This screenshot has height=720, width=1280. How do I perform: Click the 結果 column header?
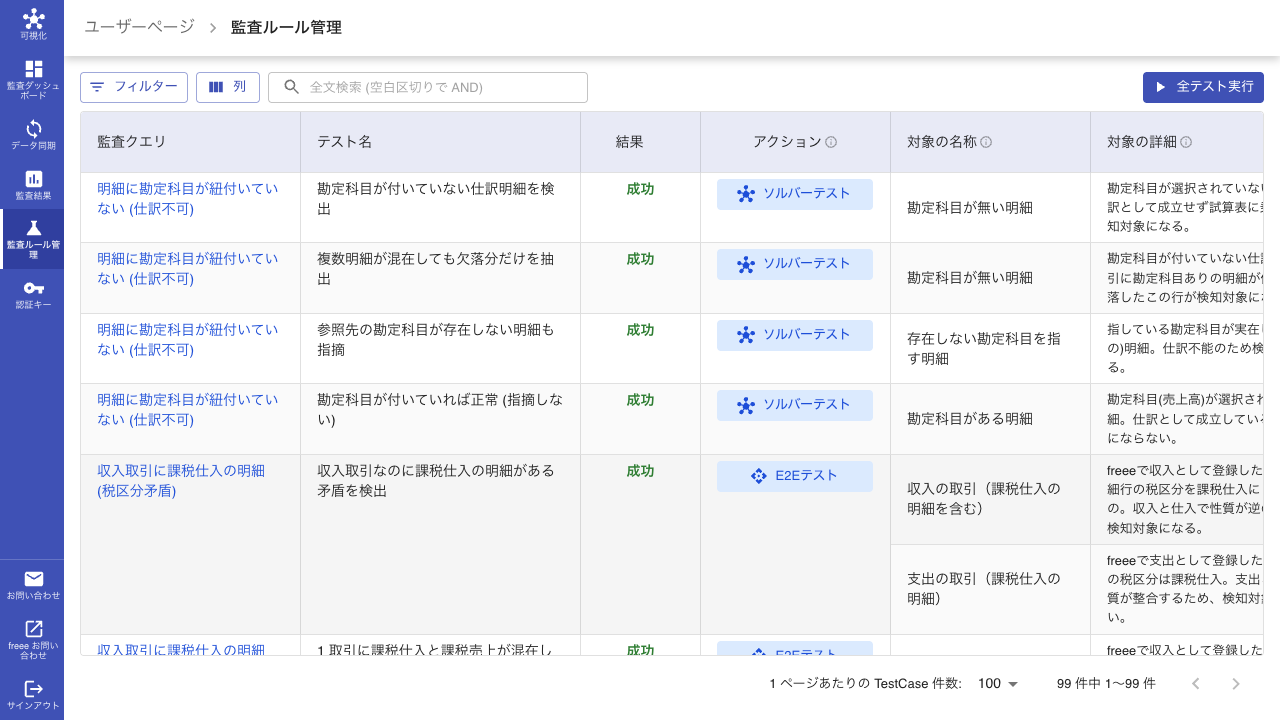click(640, 142)
